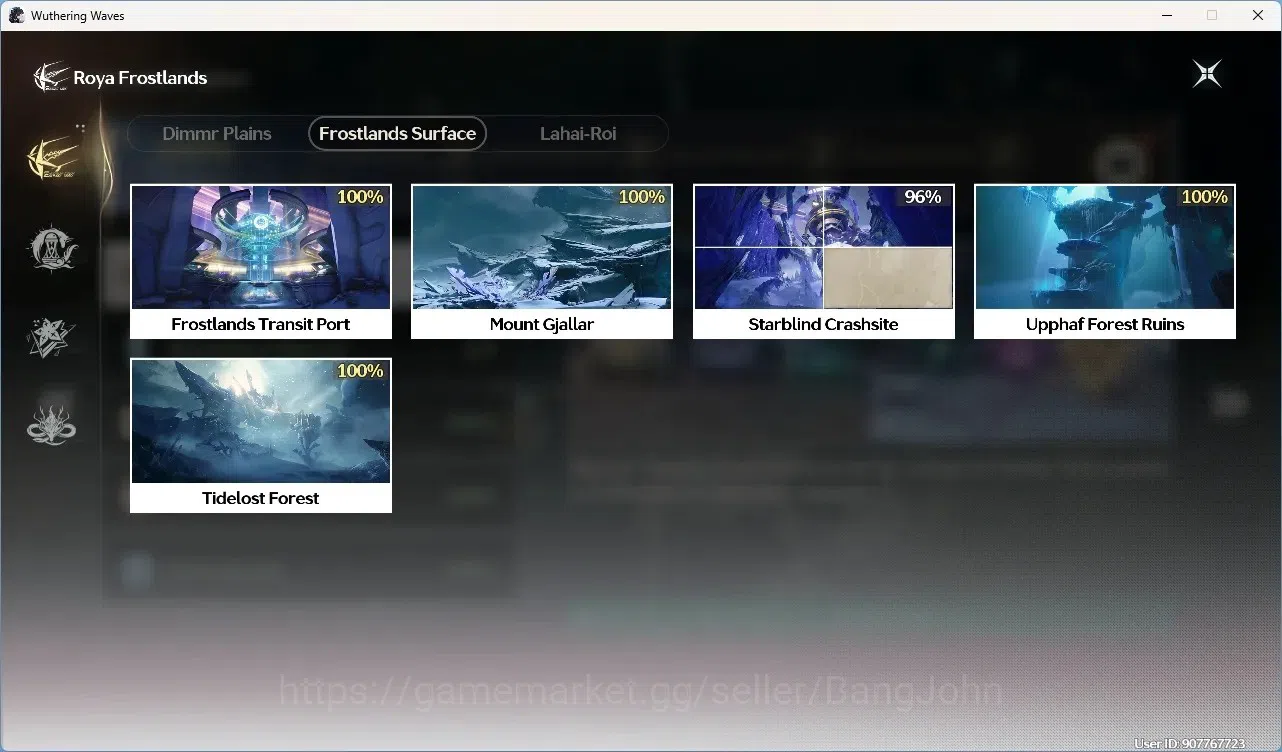Open the Tidelost Forest area card
This screenshot has width=1282, height=752.
pyautogui.click(x=261, y=436)
